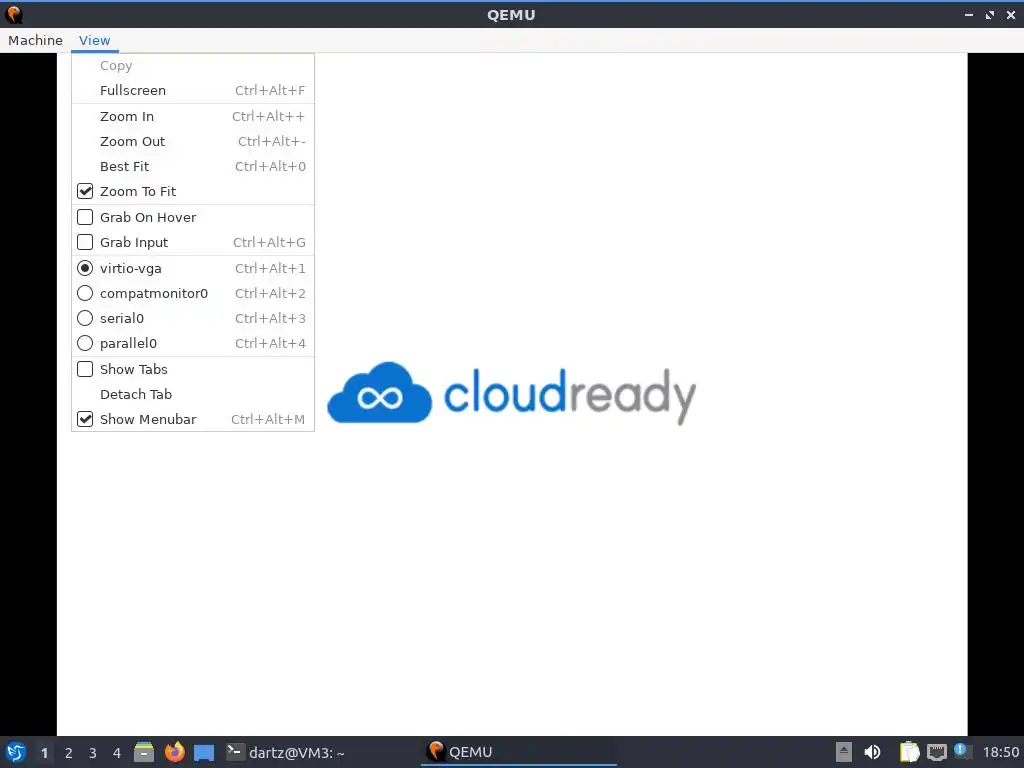
Task: Enable the Grab Input checkbox
Action: coord(85,242)
